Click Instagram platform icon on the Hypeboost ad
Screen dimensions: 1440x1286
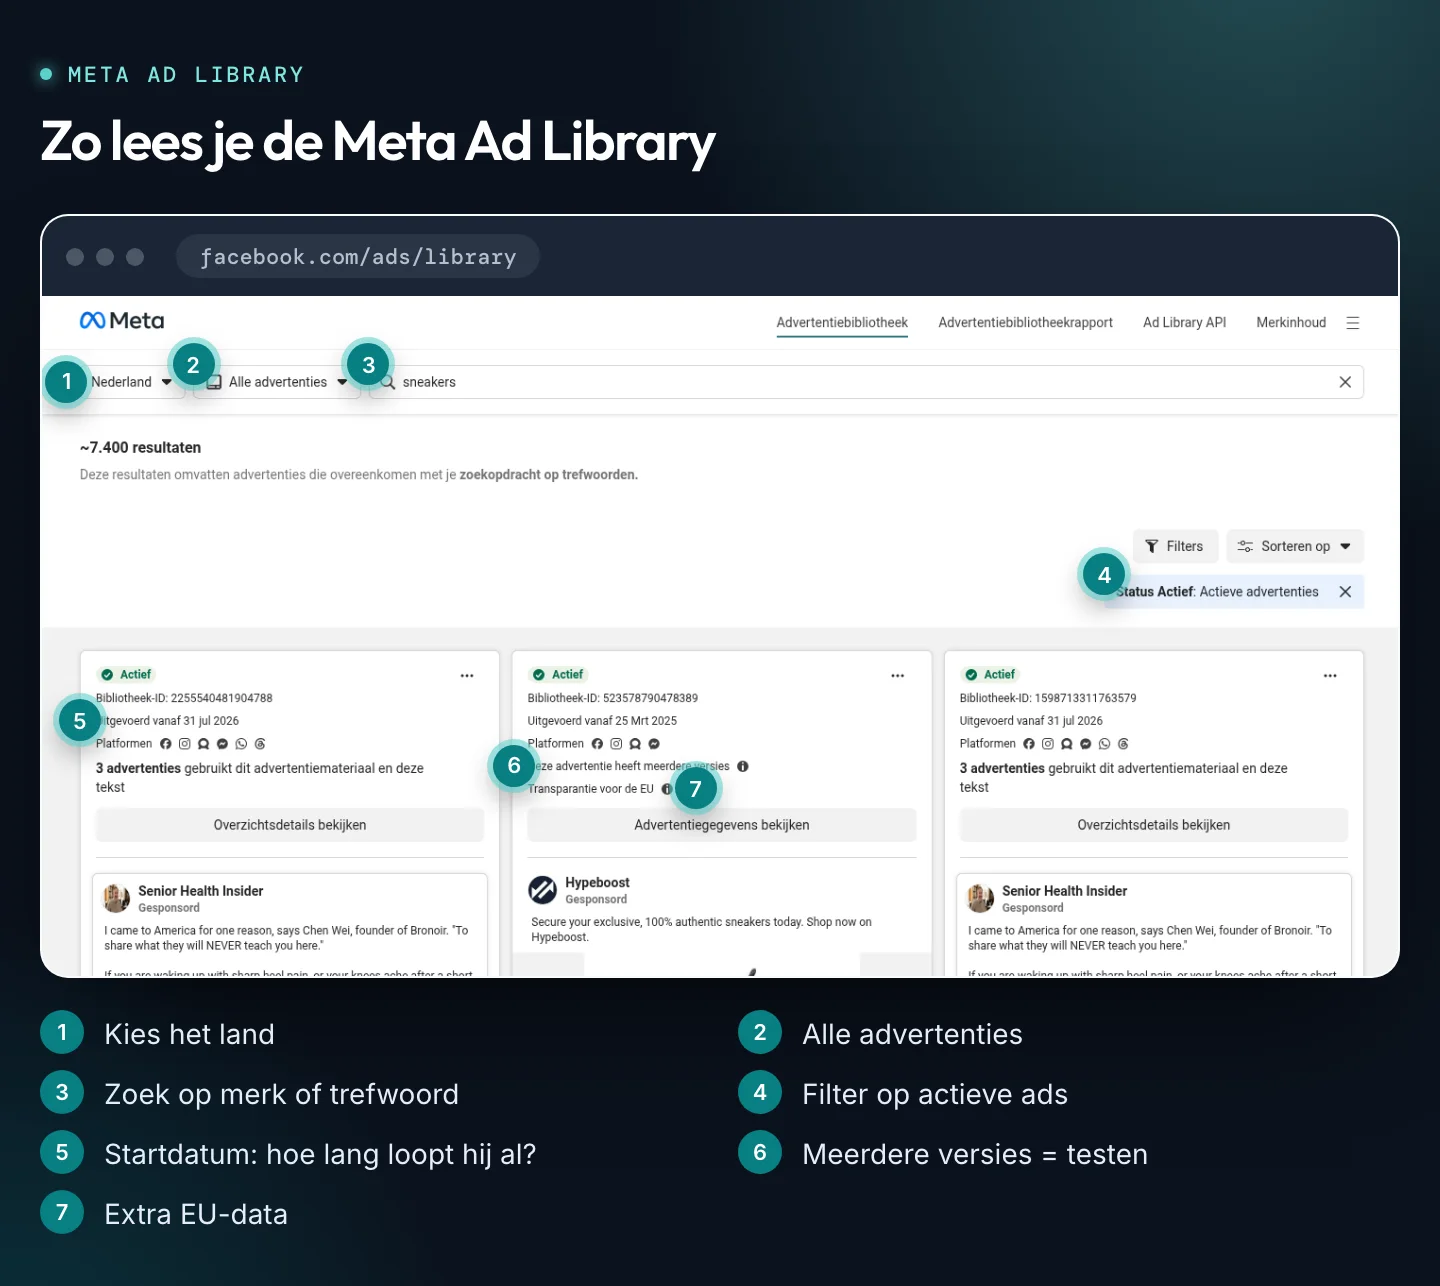point(616,744)
